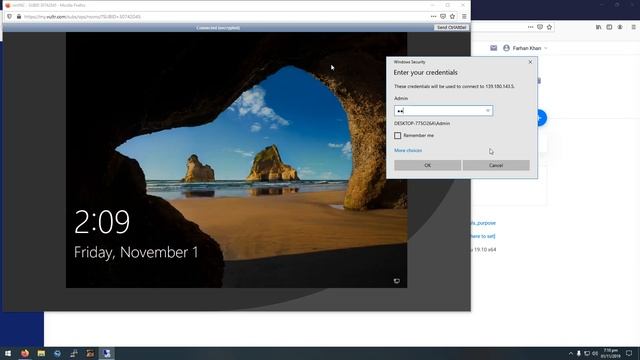This screenshot has height=360, width=640.
Task: Open the Farhan Khan account dropdown
Action: click(526, 48)
